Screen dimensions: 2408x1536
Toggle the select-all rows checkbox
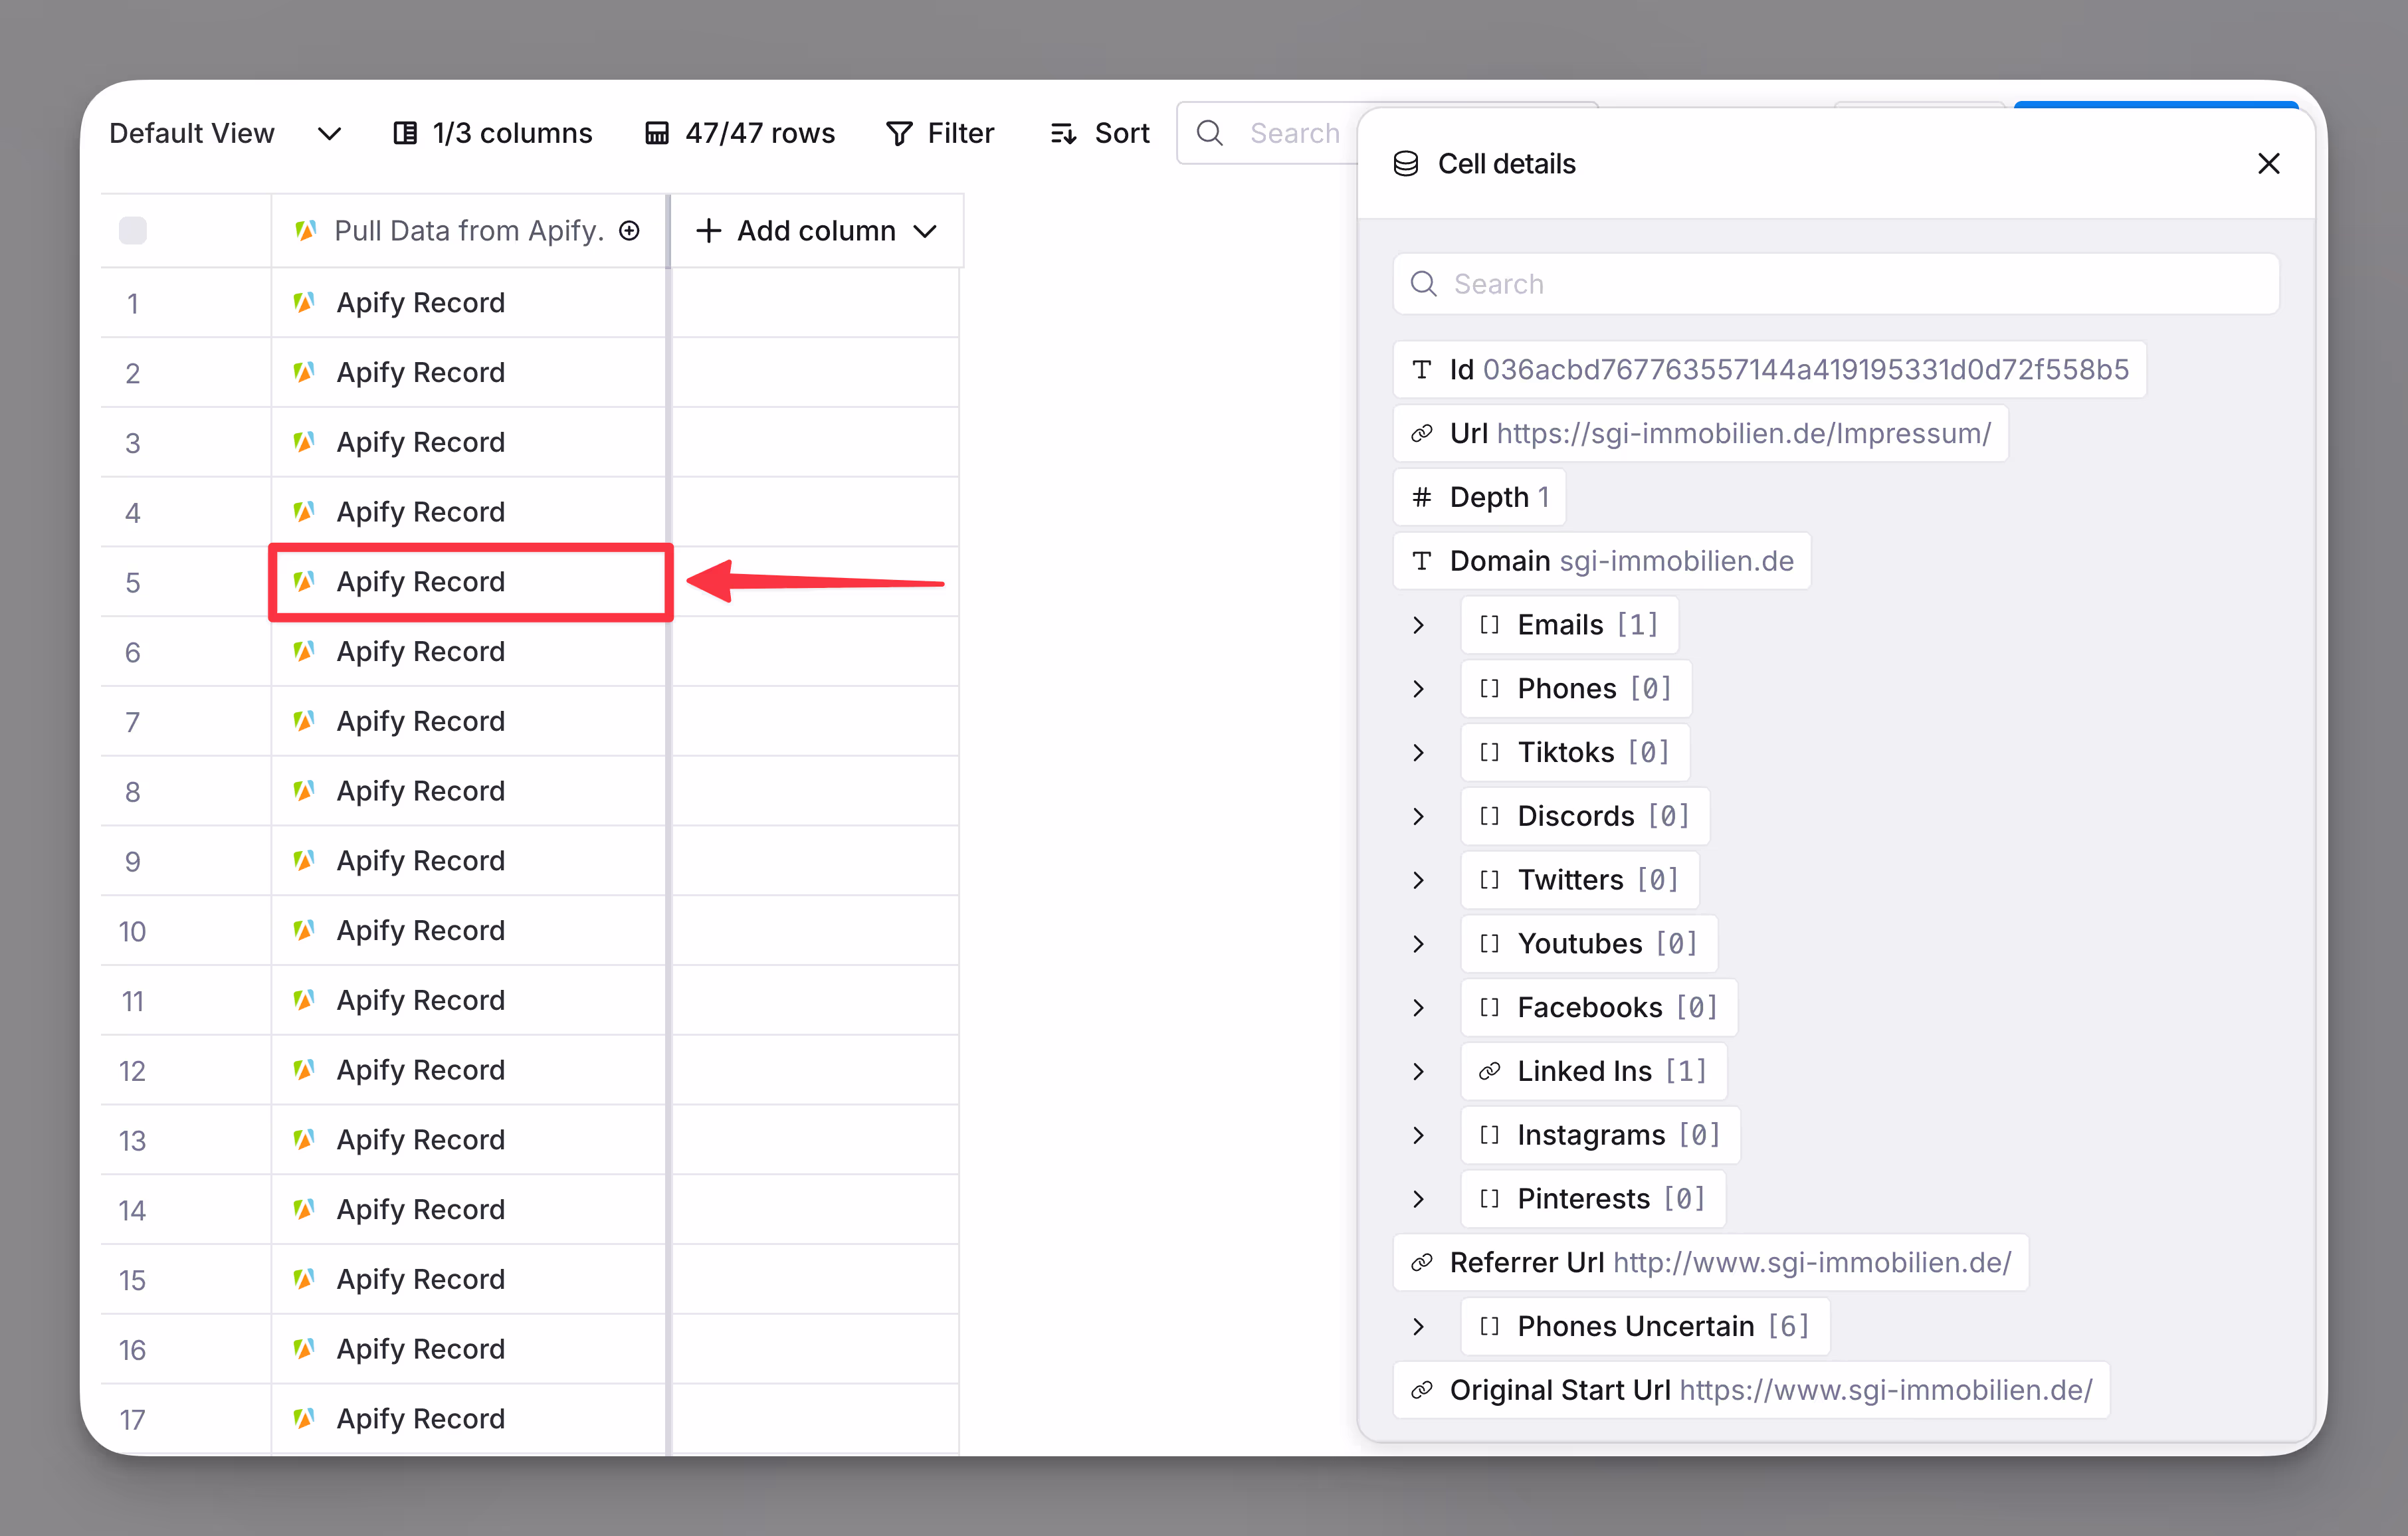coord(133,231)
